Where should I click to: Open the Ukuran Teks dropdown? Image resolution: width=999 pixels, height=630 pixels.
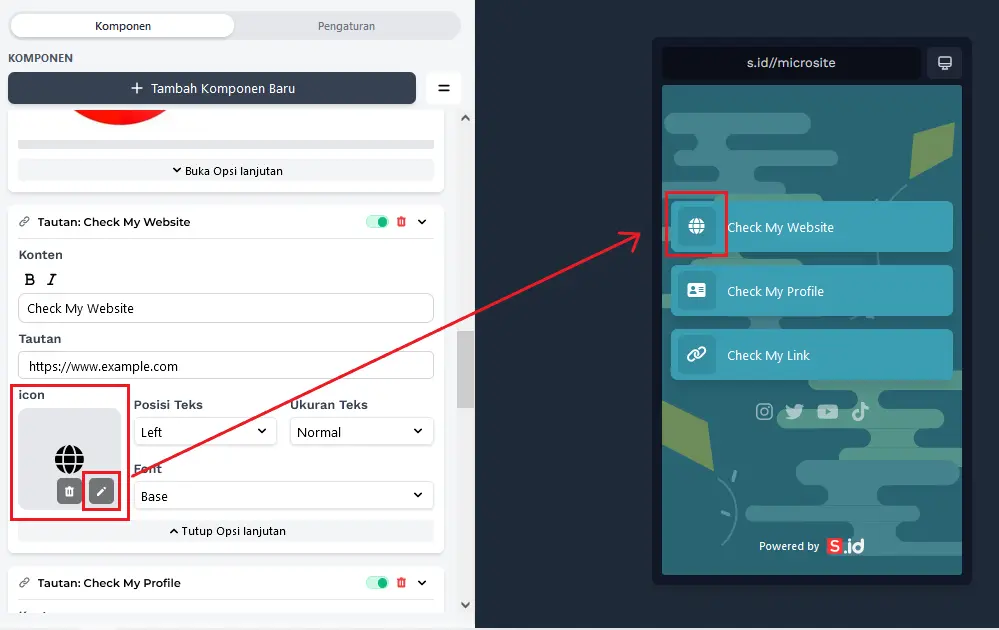click(361, 432)
